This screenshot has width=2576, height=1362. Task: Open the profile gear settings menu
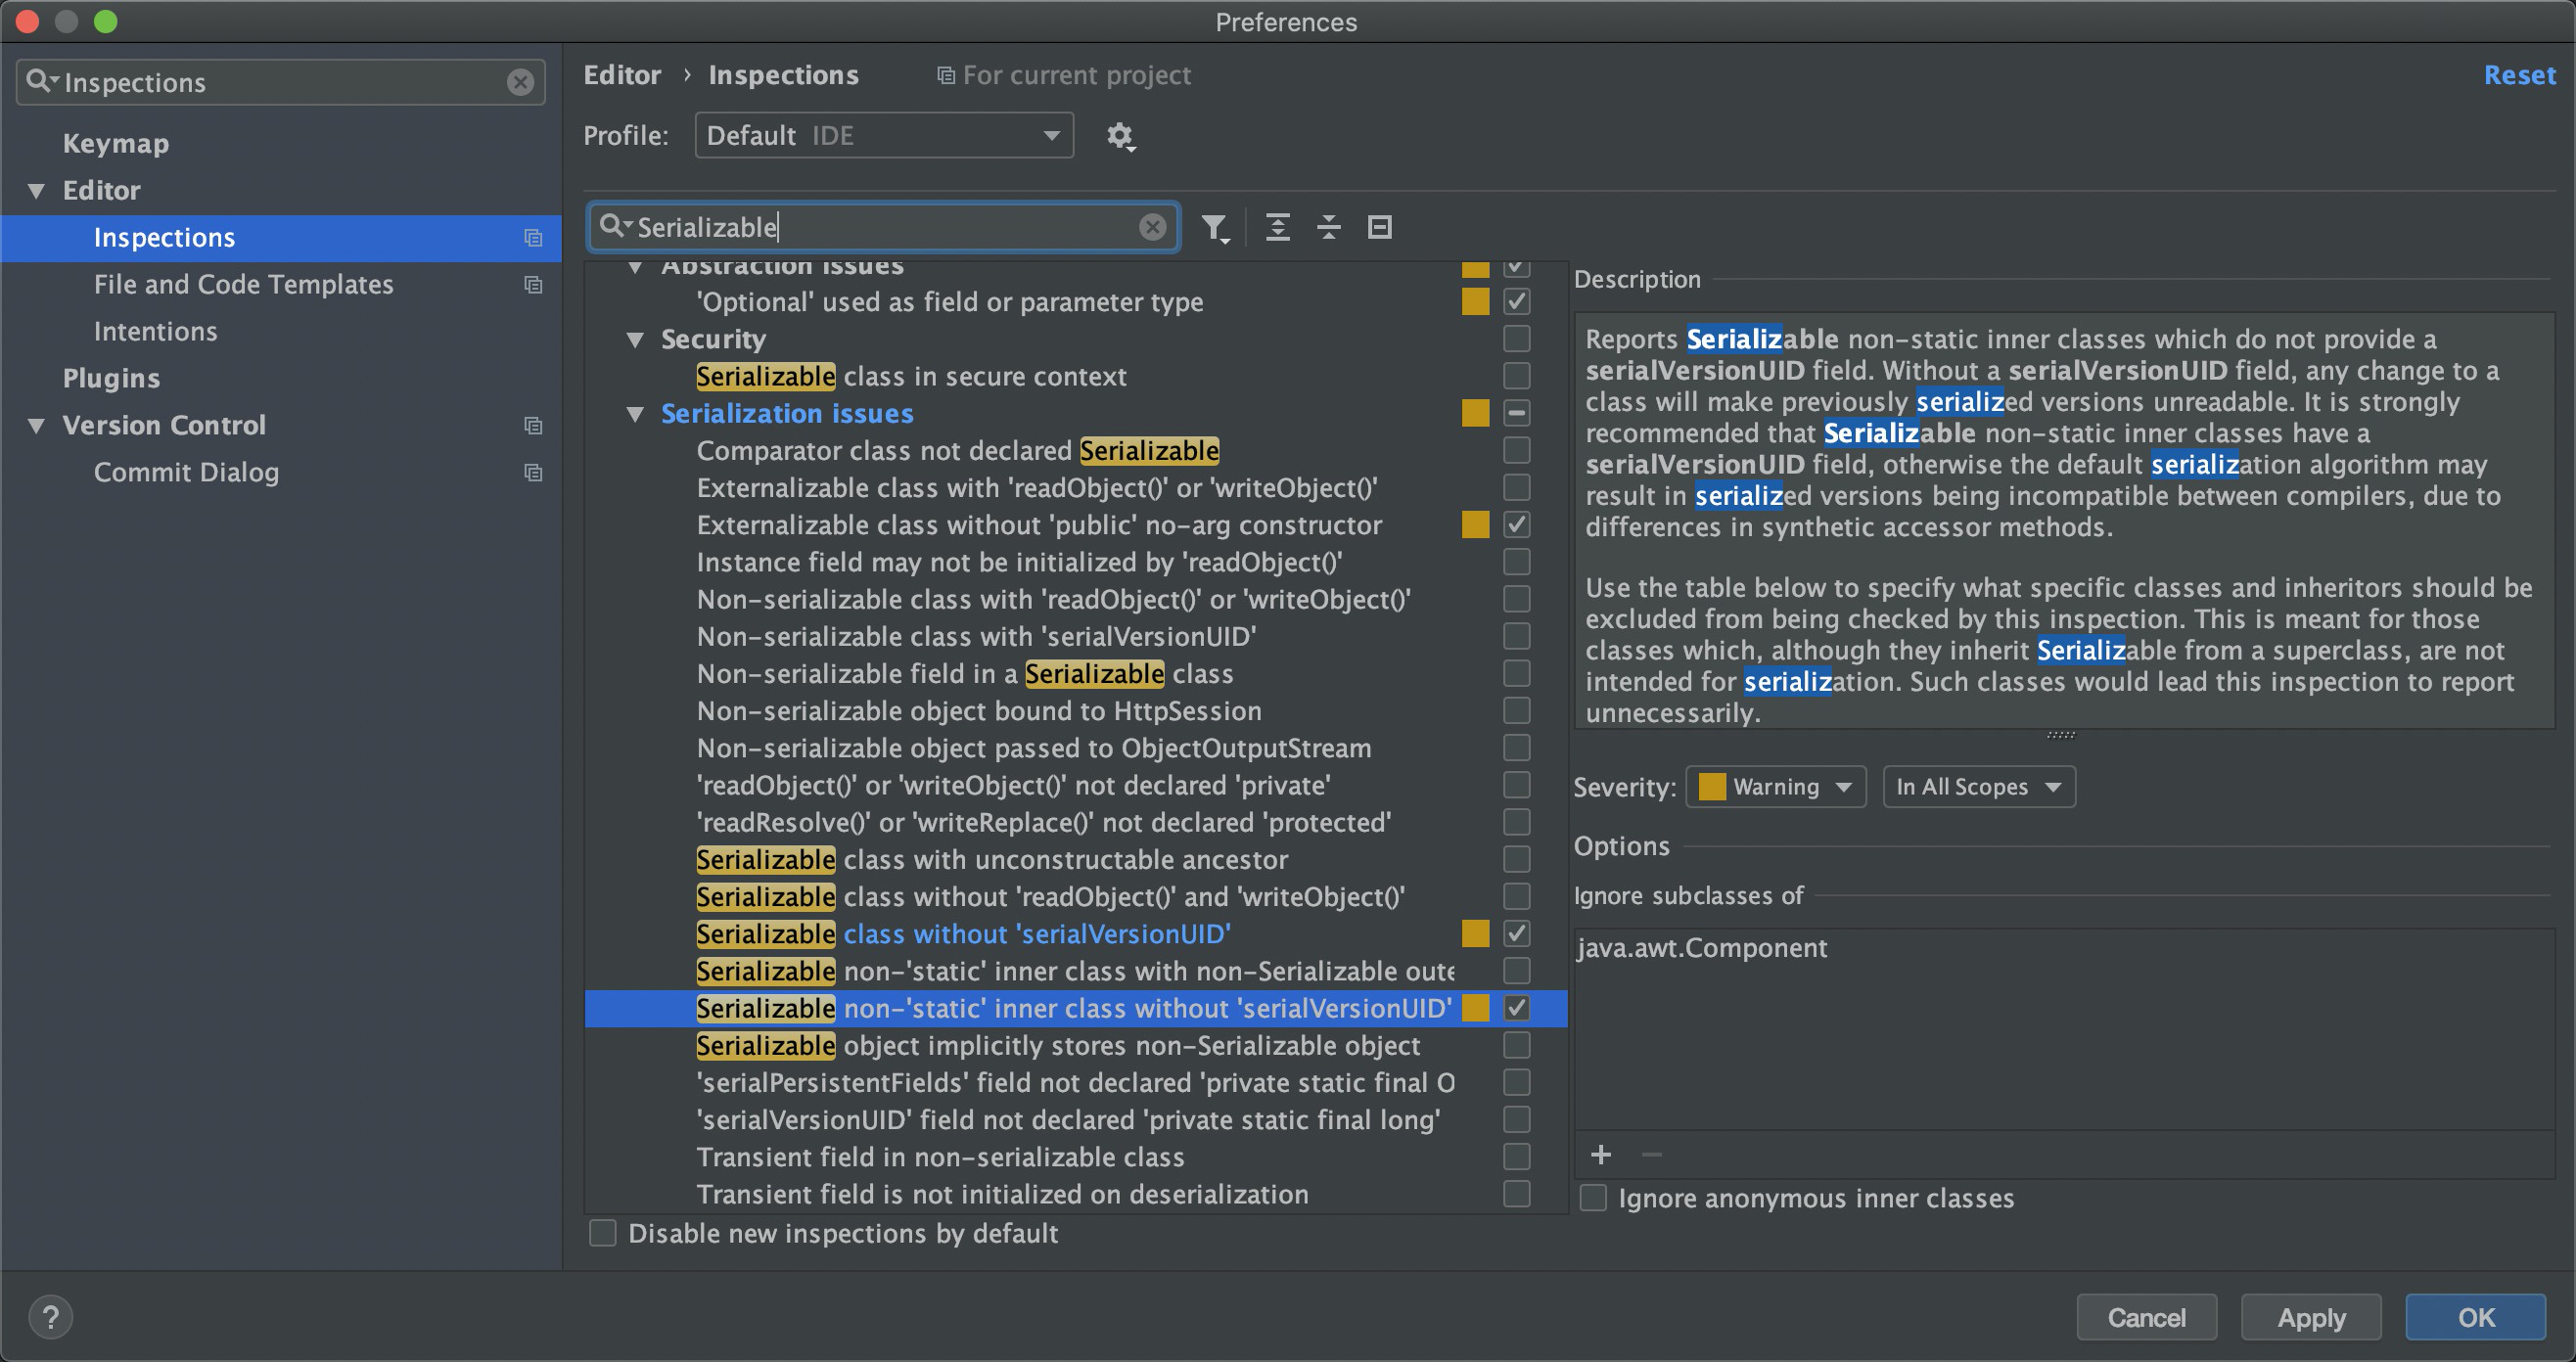click(1120, 136)
